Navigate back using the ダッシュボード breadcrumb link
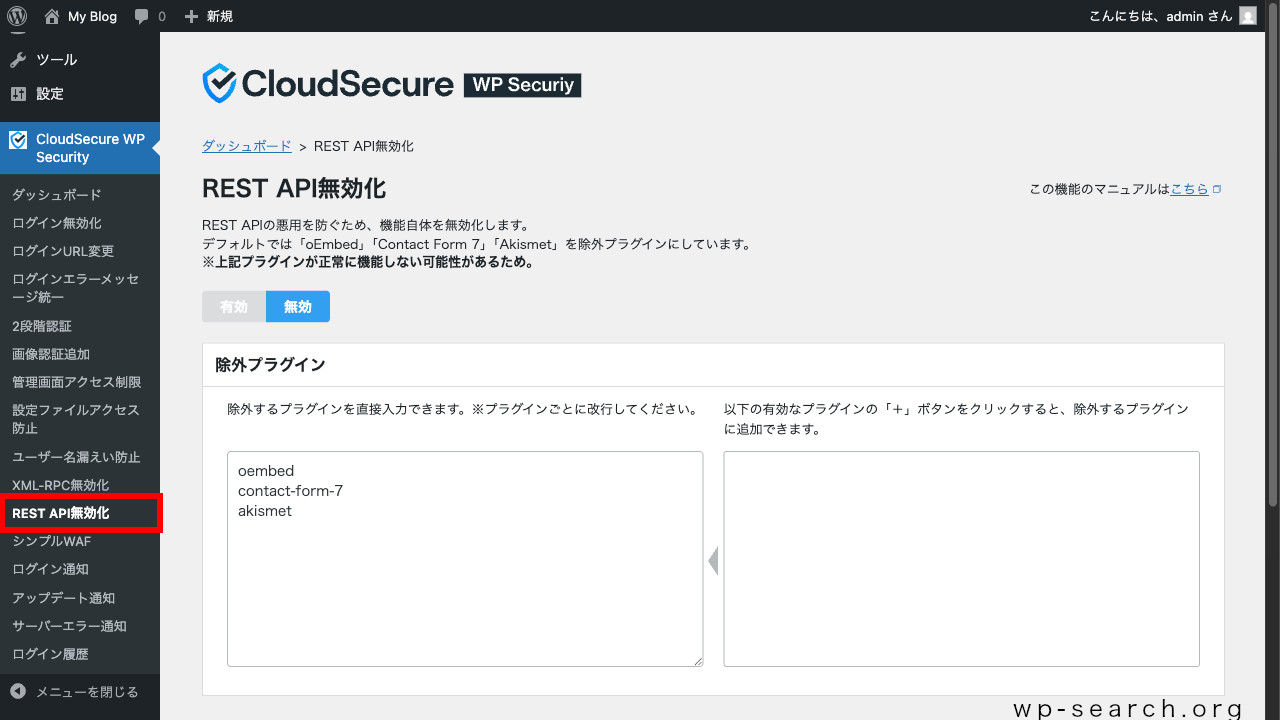This screenshot has height=720, width=1280. [x=246, y=145]
